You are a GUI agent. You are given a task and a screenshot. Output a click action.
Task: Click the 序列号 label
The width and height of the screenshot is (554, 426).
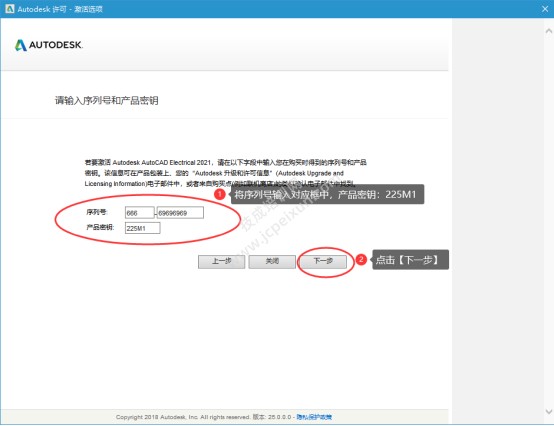coord(97,212)
